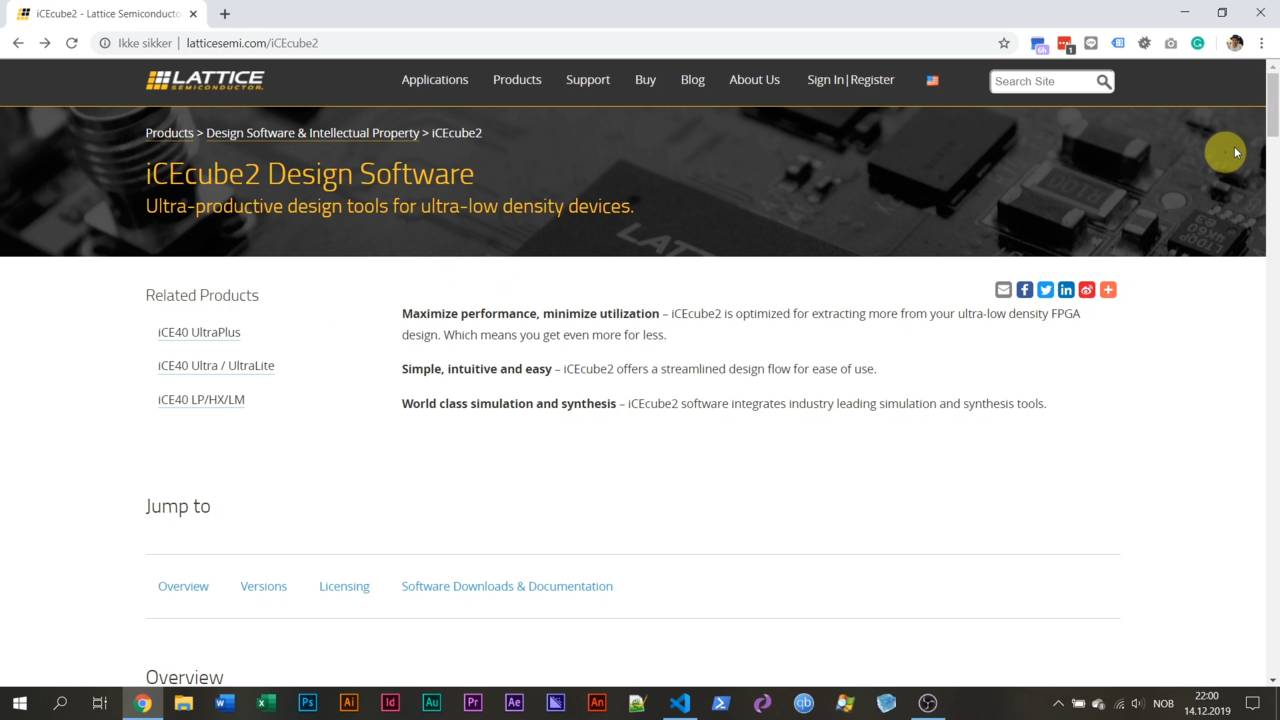
Task: Open the Products menu in site navigation
Action: 517,80
